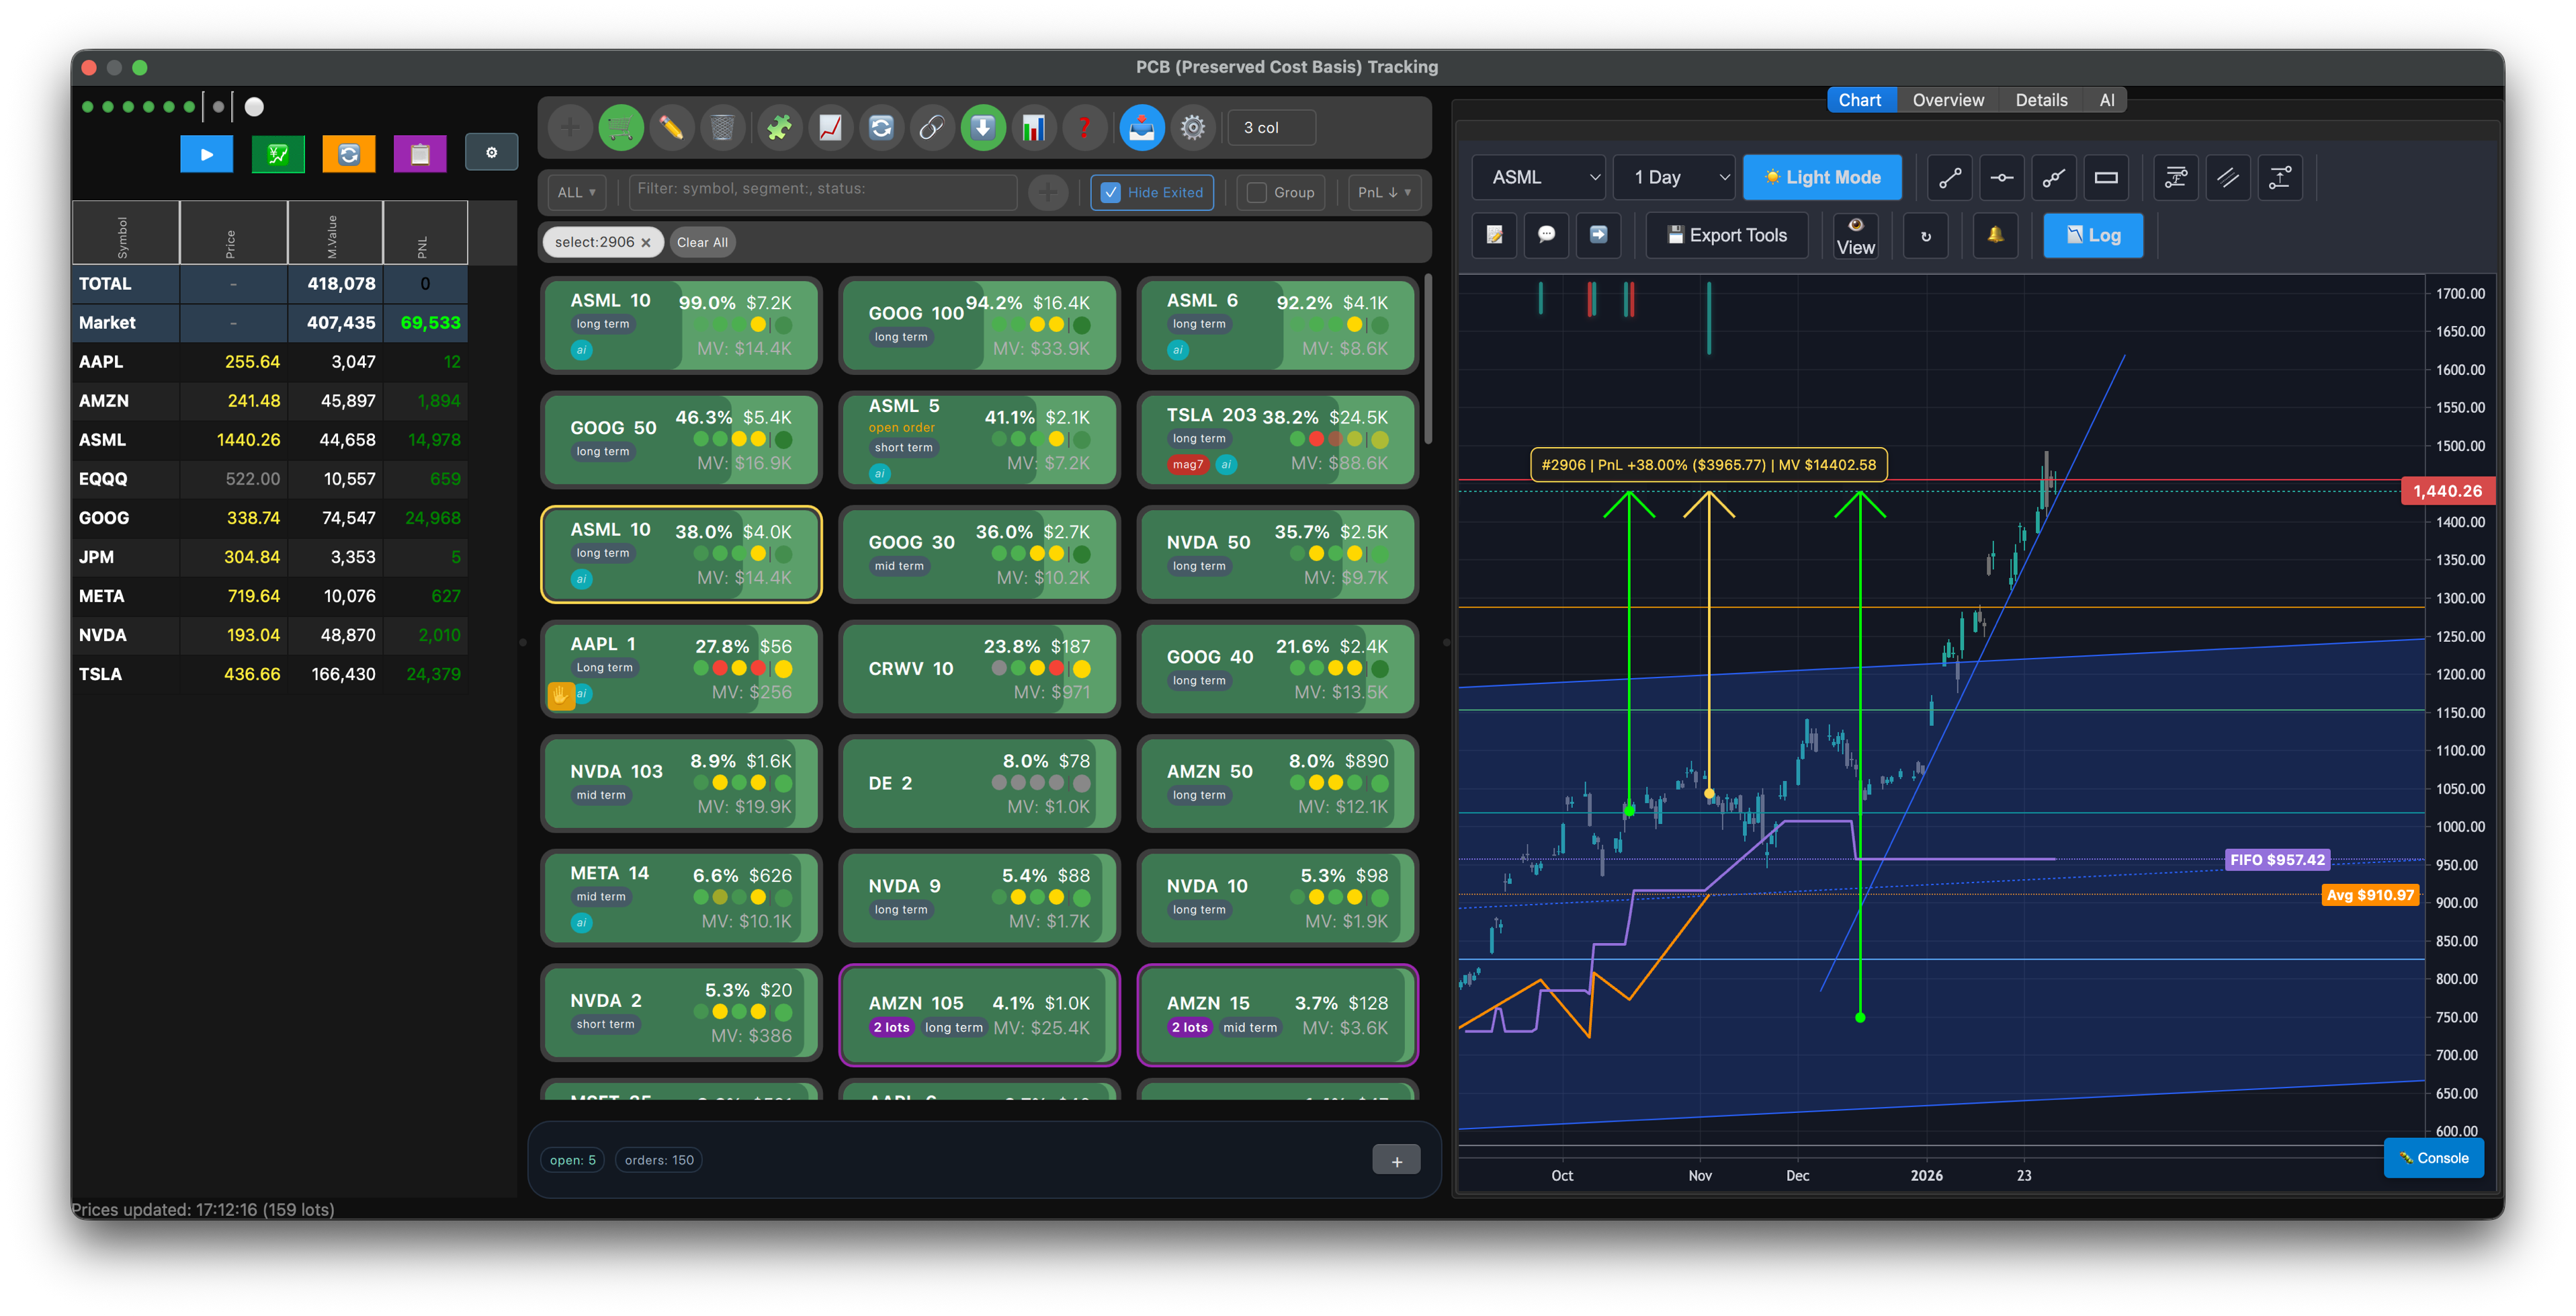Select the parallel channel tool
This screenshot has height=1316, width=2576.
click(x=2228, y=178)
